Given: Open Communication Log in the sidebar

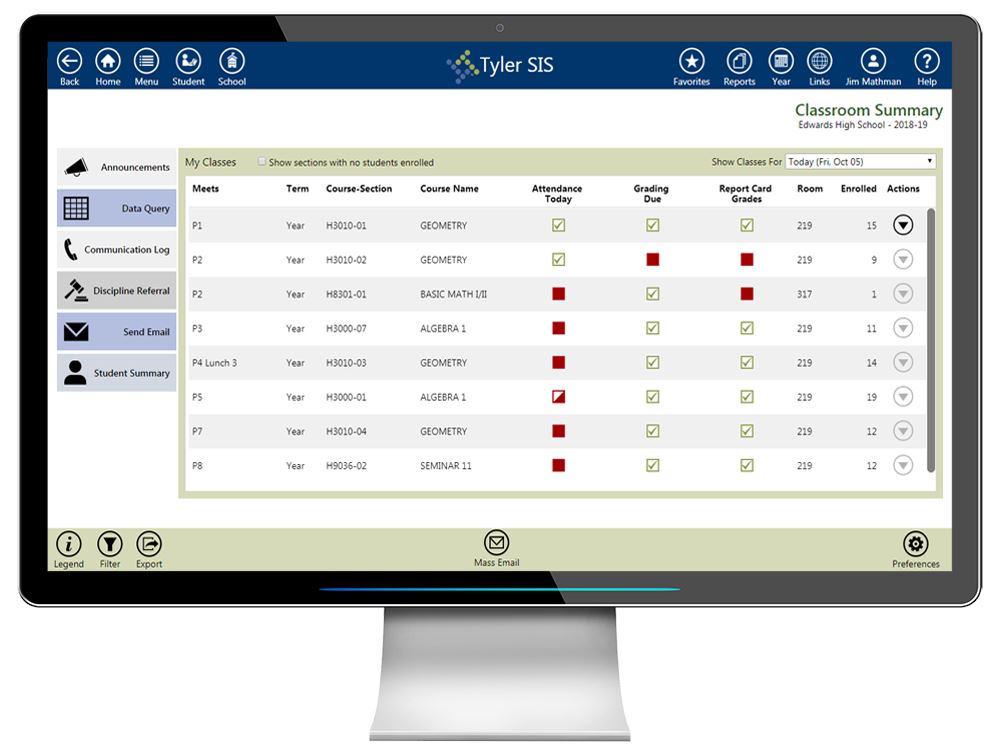Looking at the screenshot, I should (x=117, y=249).
